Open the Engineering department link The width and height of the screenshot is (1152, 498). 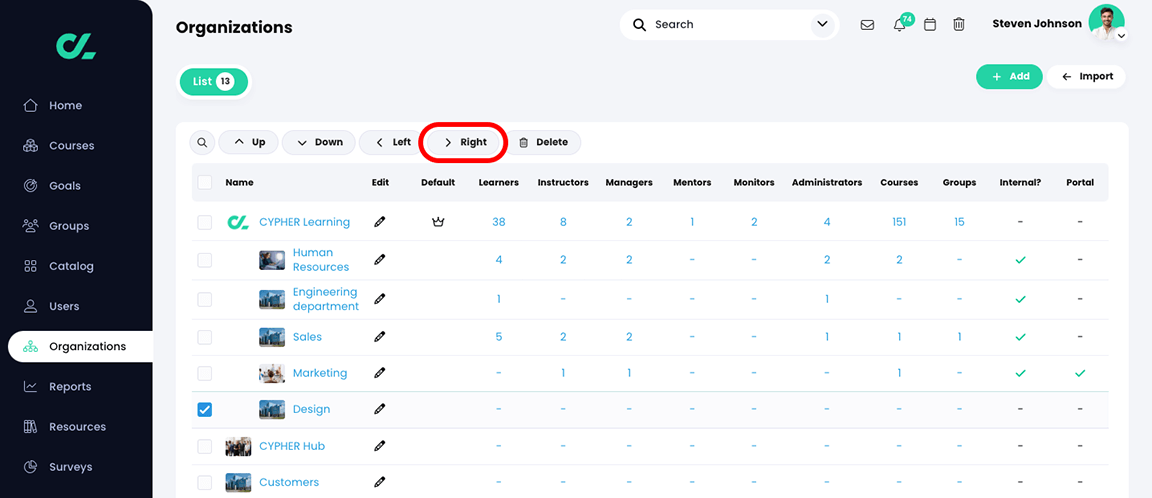[x=326, y=299]
